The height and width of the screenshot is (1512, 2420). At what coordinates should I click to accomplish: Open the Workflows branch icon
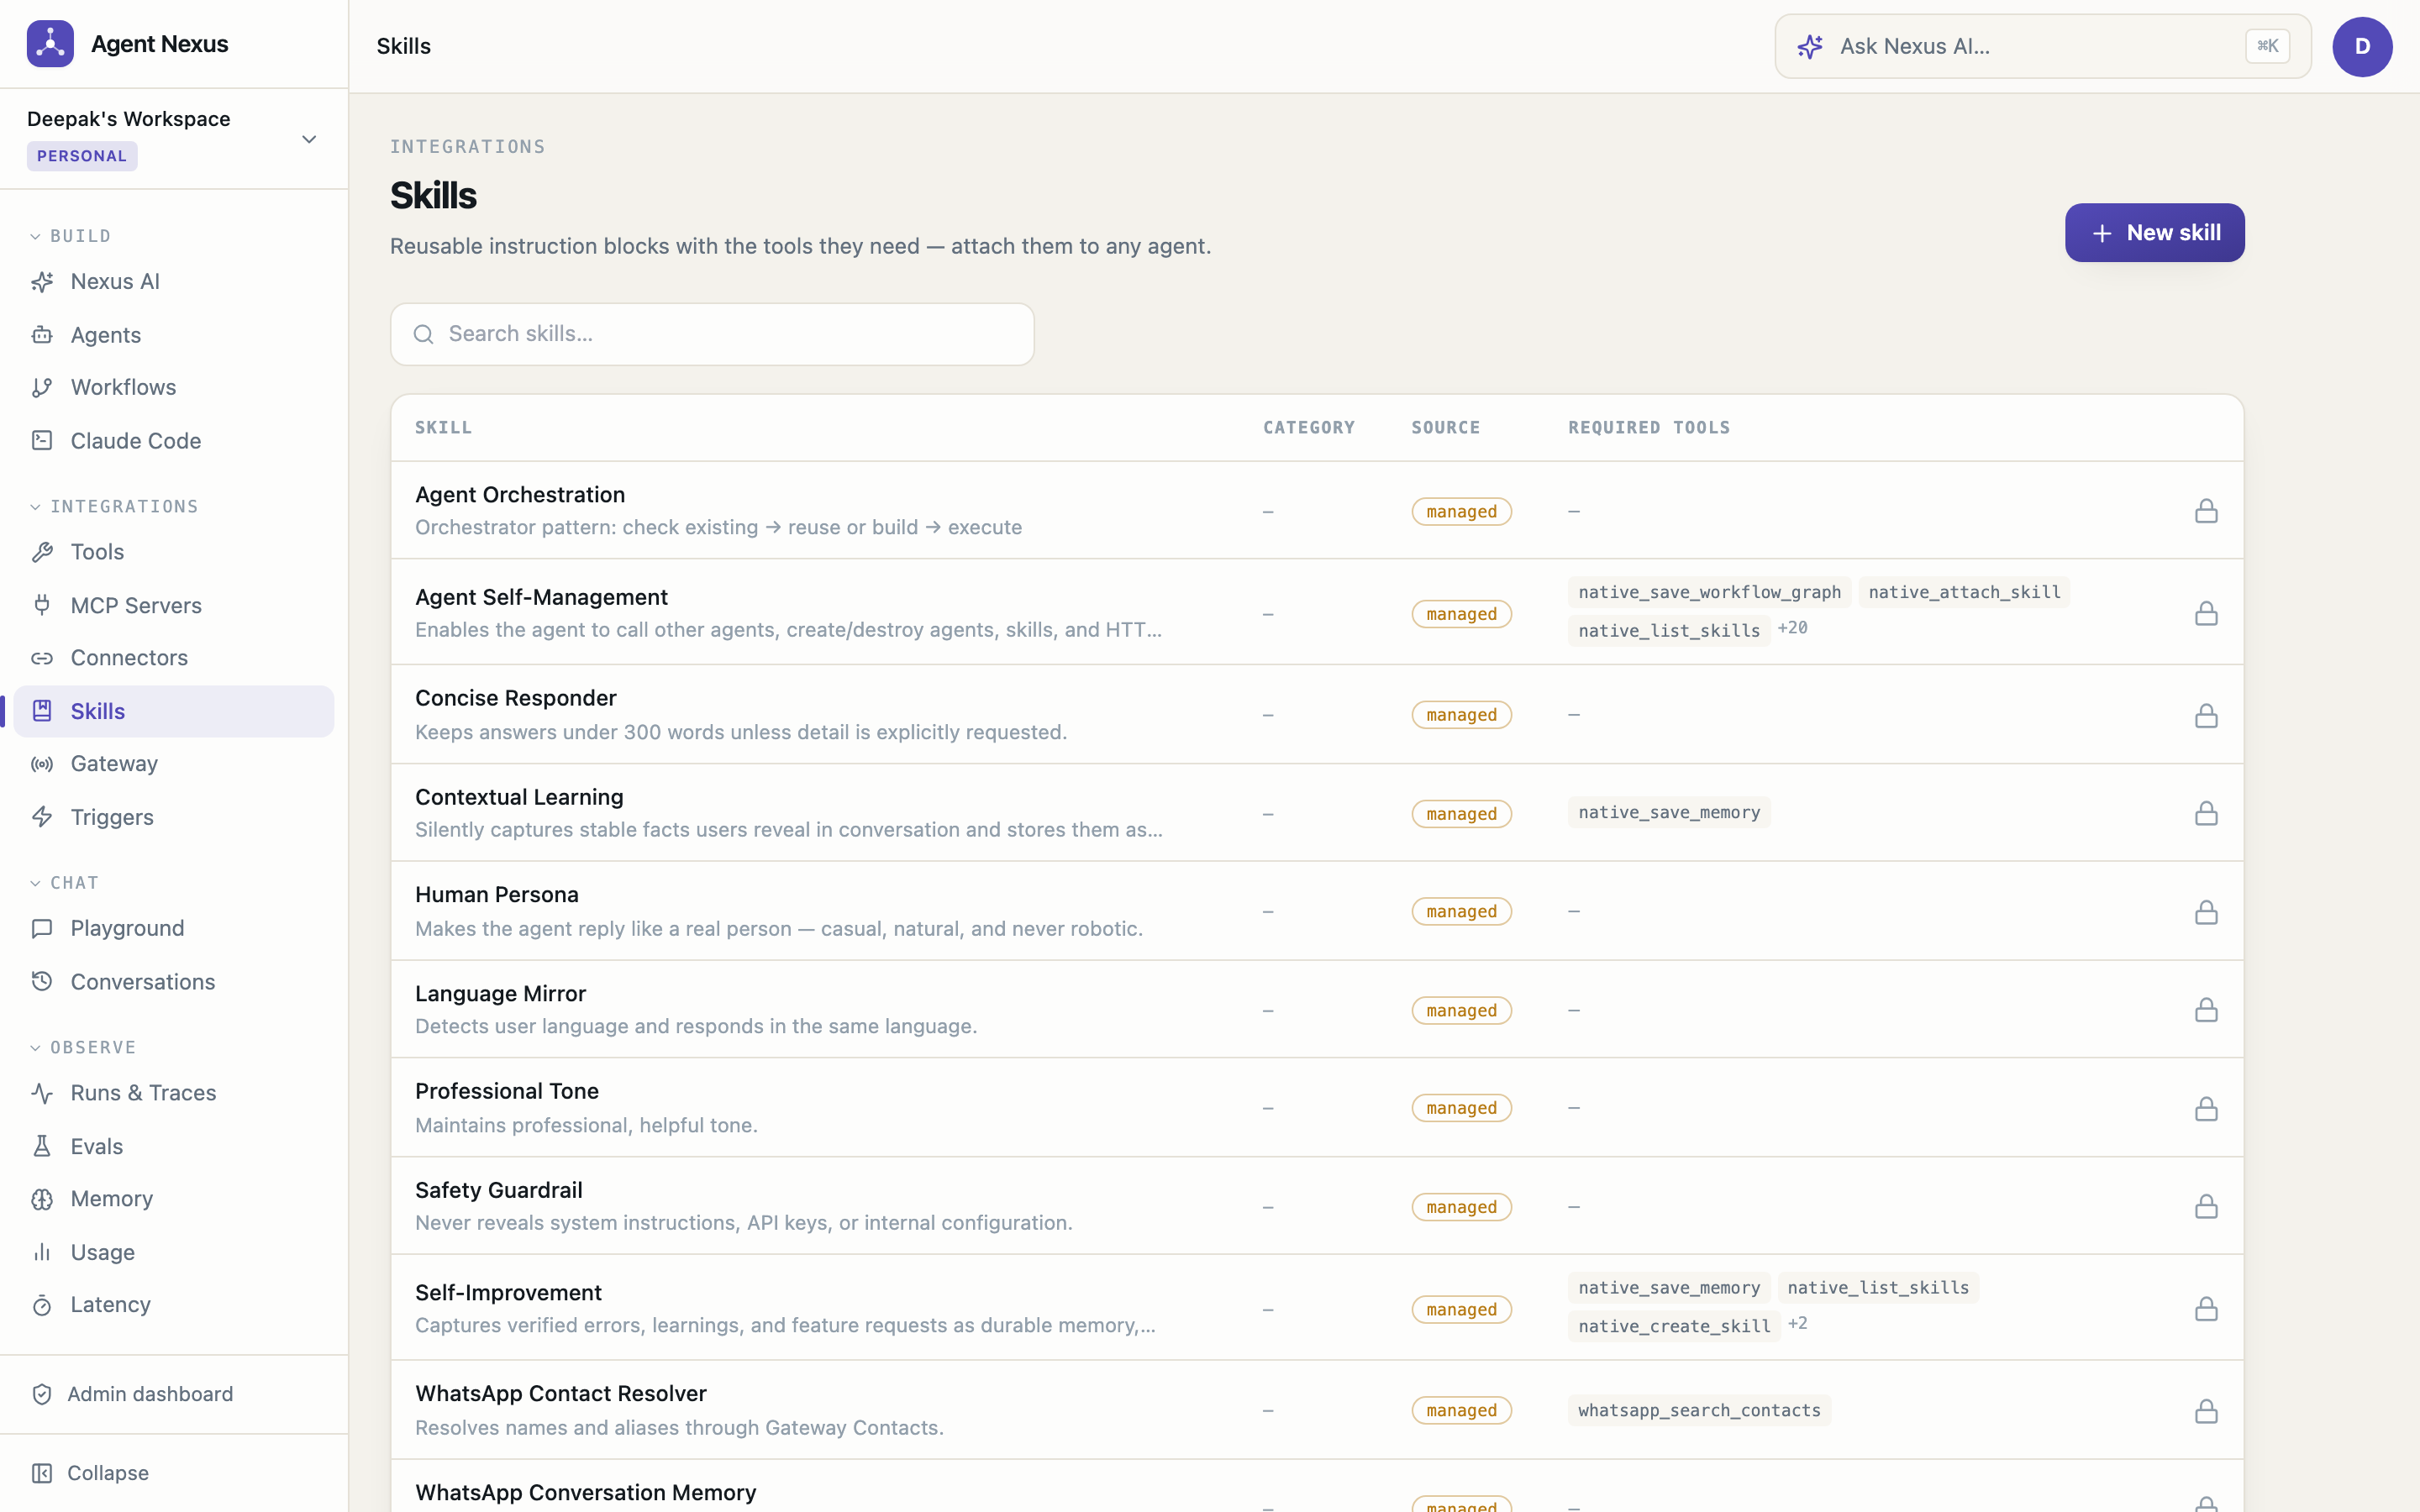[x=42, y=388]
